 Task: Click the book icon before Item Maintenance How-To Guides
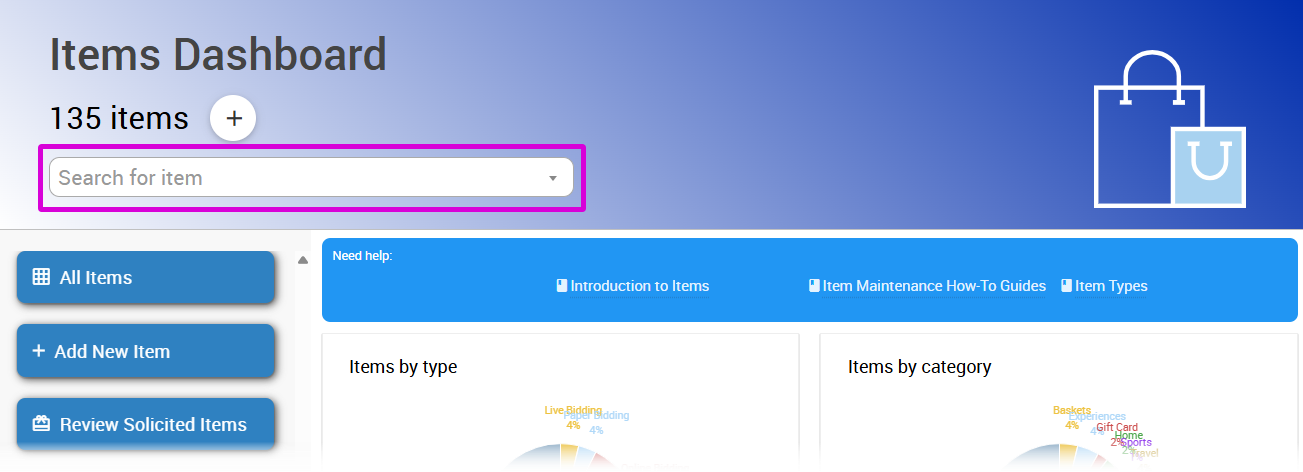coord(814,286)
